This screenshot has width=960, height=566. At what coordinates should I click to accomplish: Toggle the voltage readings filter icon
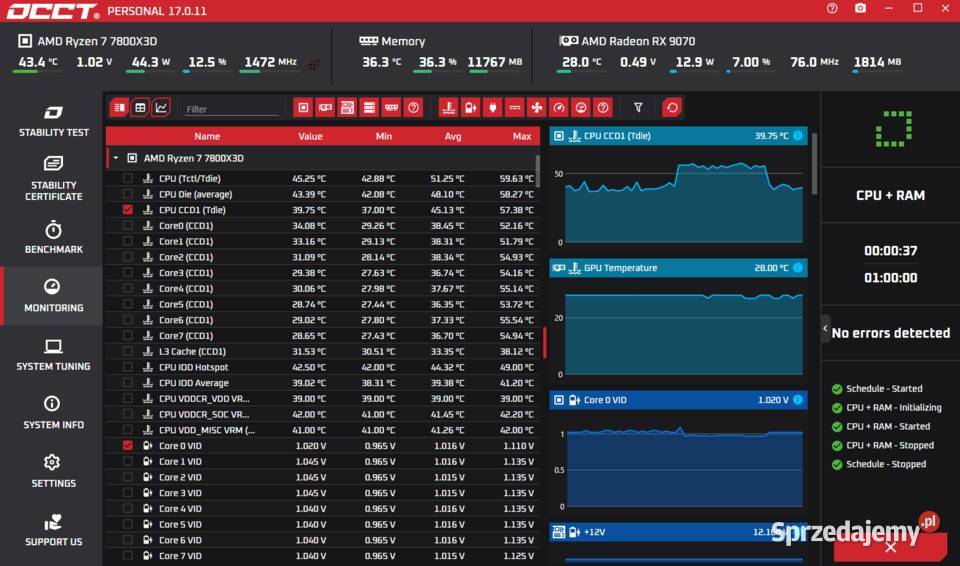pos(471,108)
